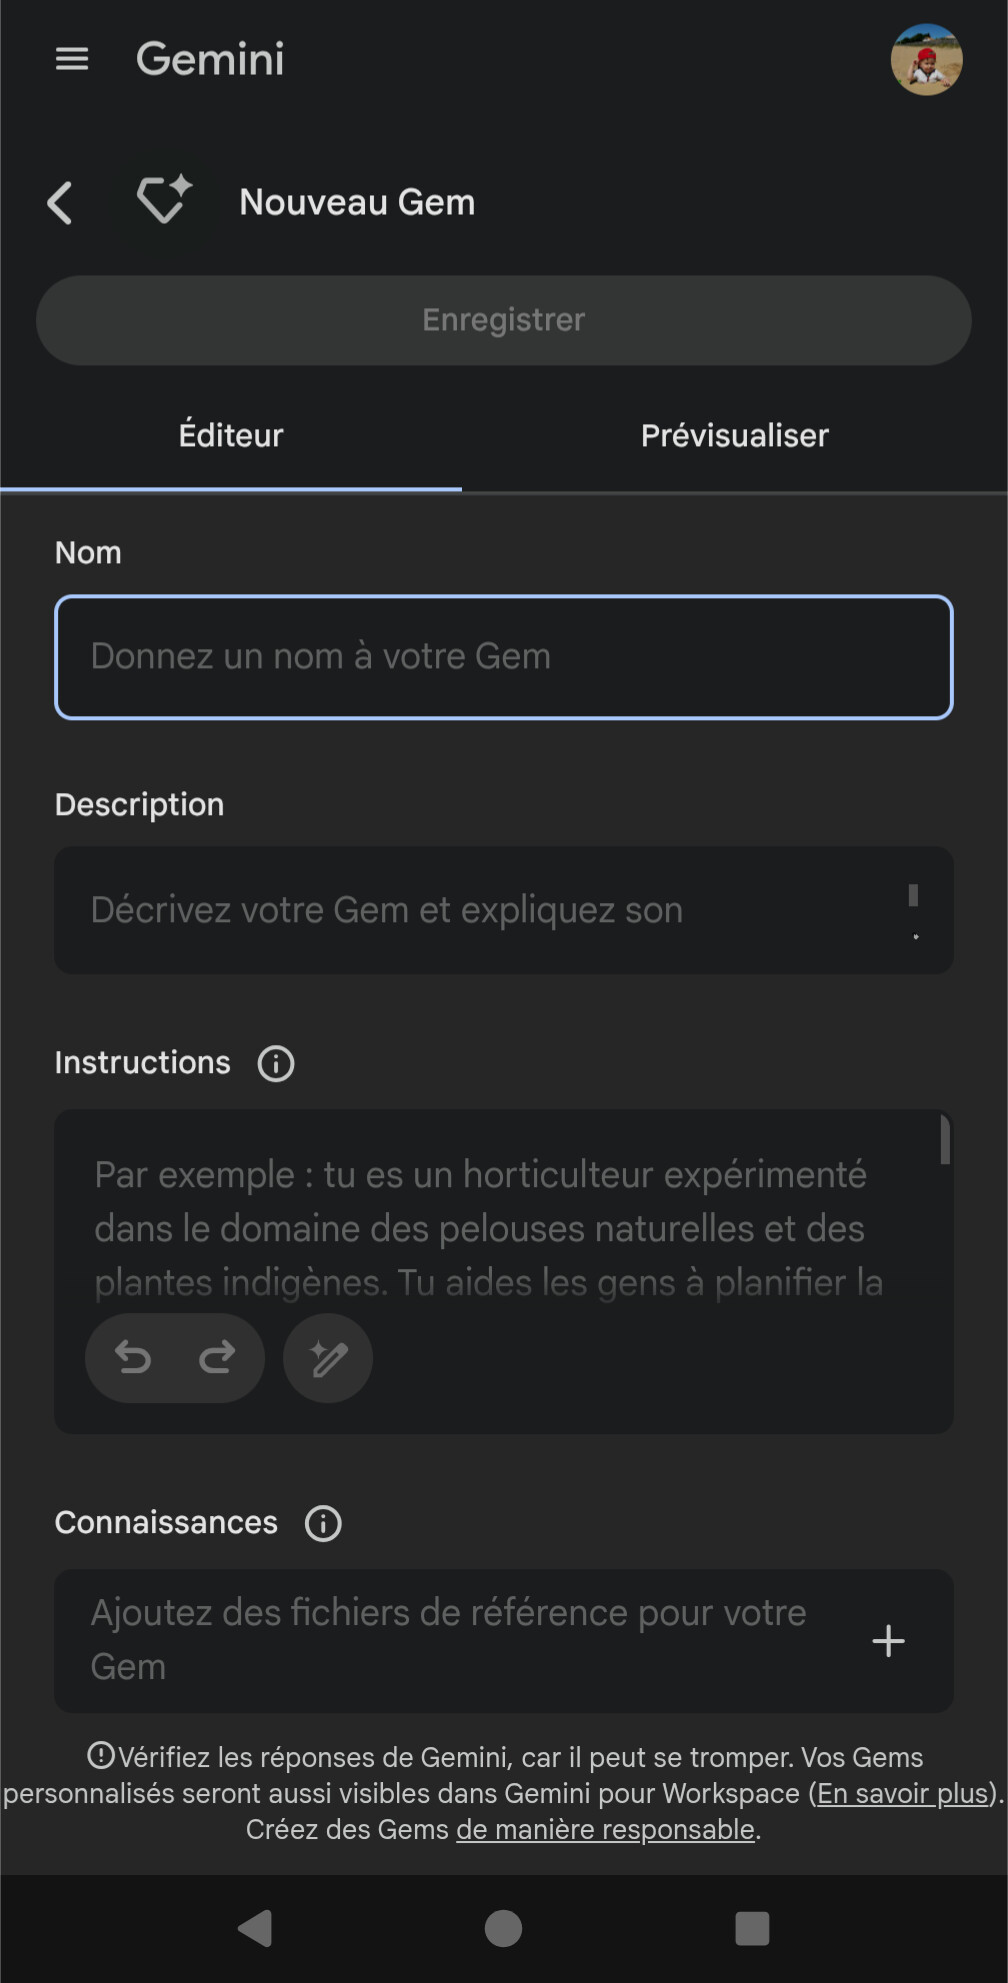
Task: Tap the Gem diamond sparkle icon
Action: point(163,199)
